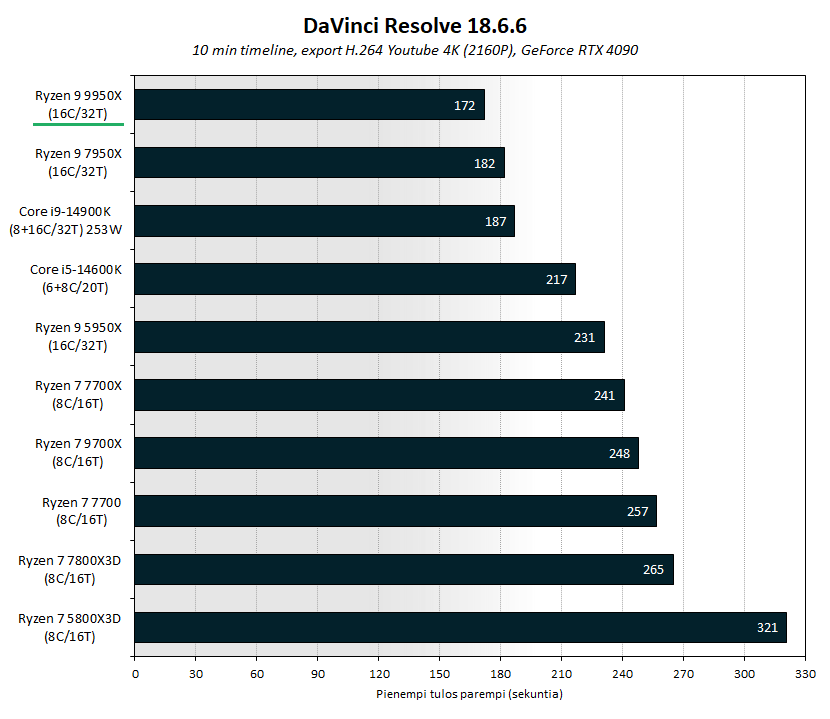The width and height of the screenshot is (830, 719).
Task: Select the 'Ryzen 9 9950X (16C/32T)' label
Action: point(78,105)
